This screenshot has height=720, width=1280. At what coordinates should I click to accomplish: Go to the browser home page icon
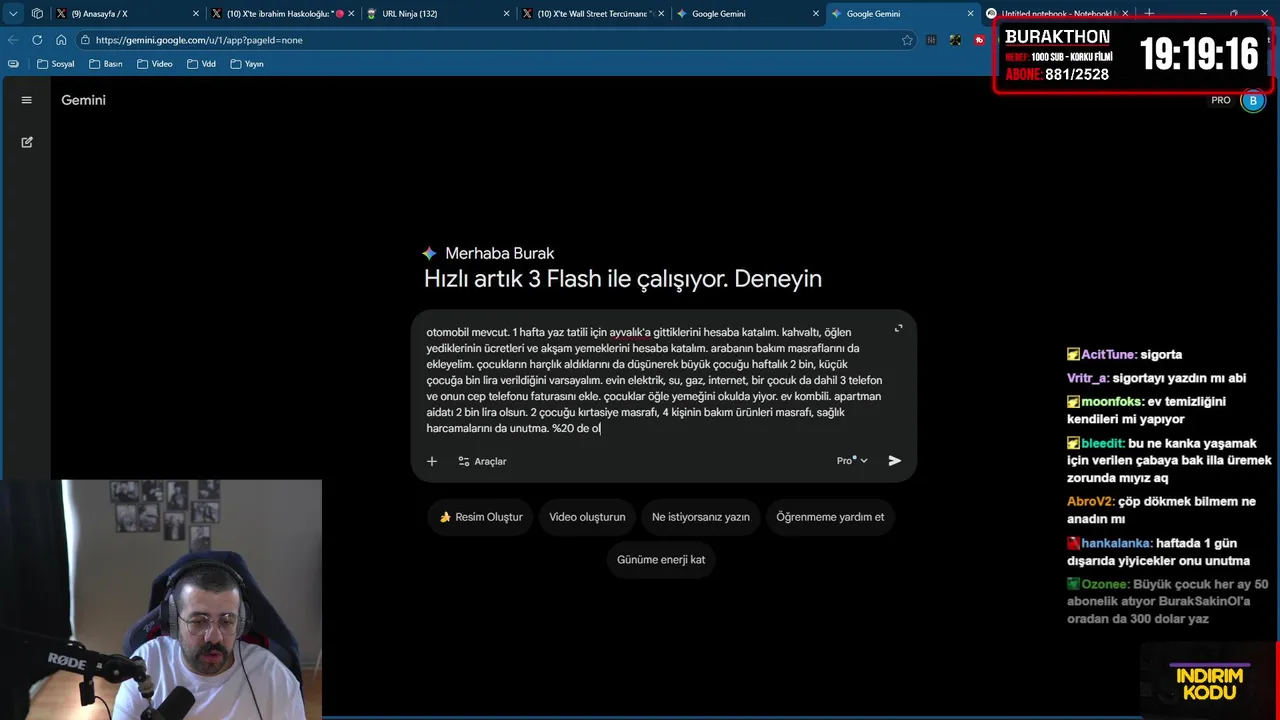click(x=61, y=40)
